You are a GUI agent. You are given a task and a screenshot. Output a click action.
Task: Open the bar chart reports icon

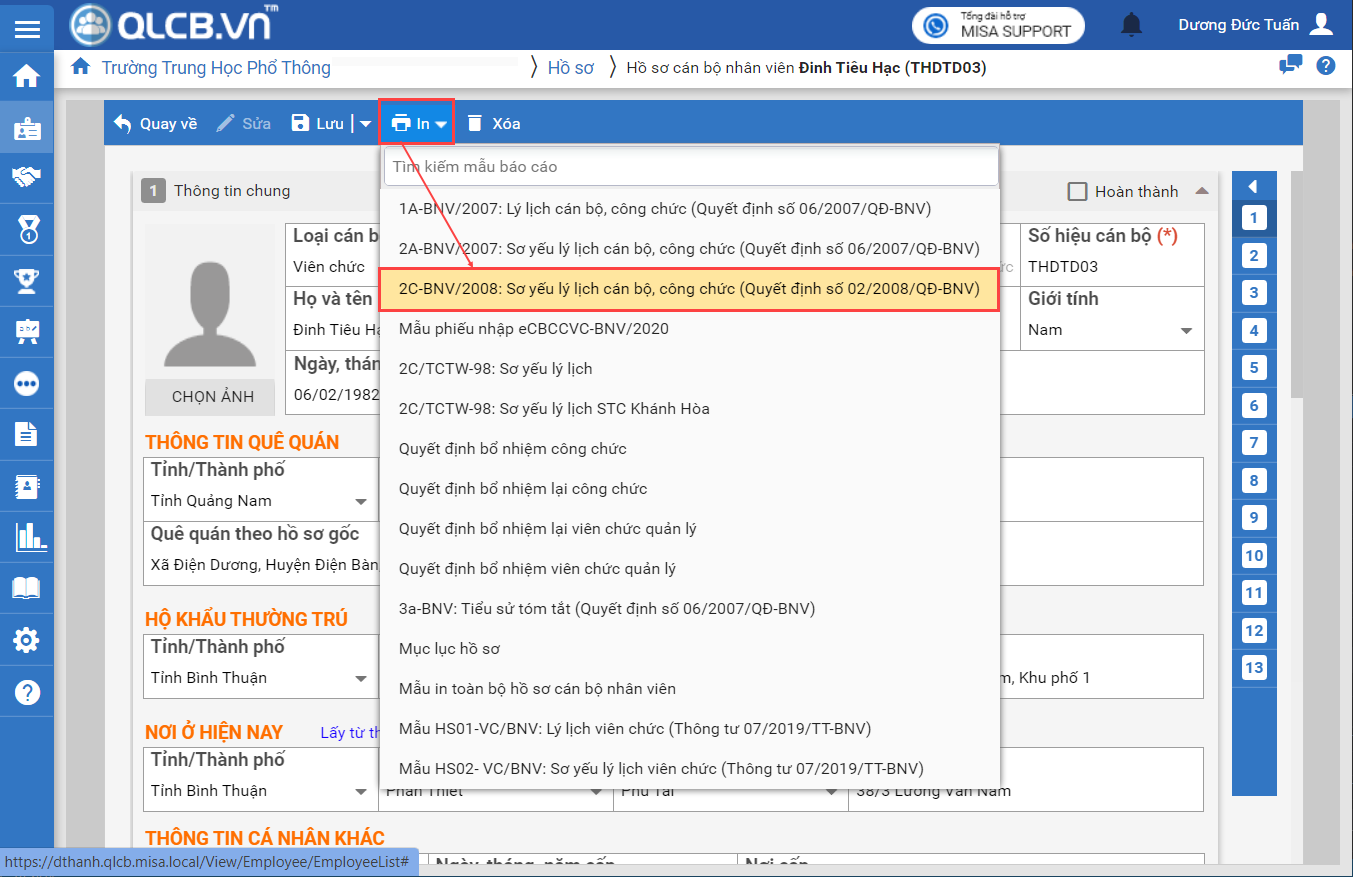[27, 538]
